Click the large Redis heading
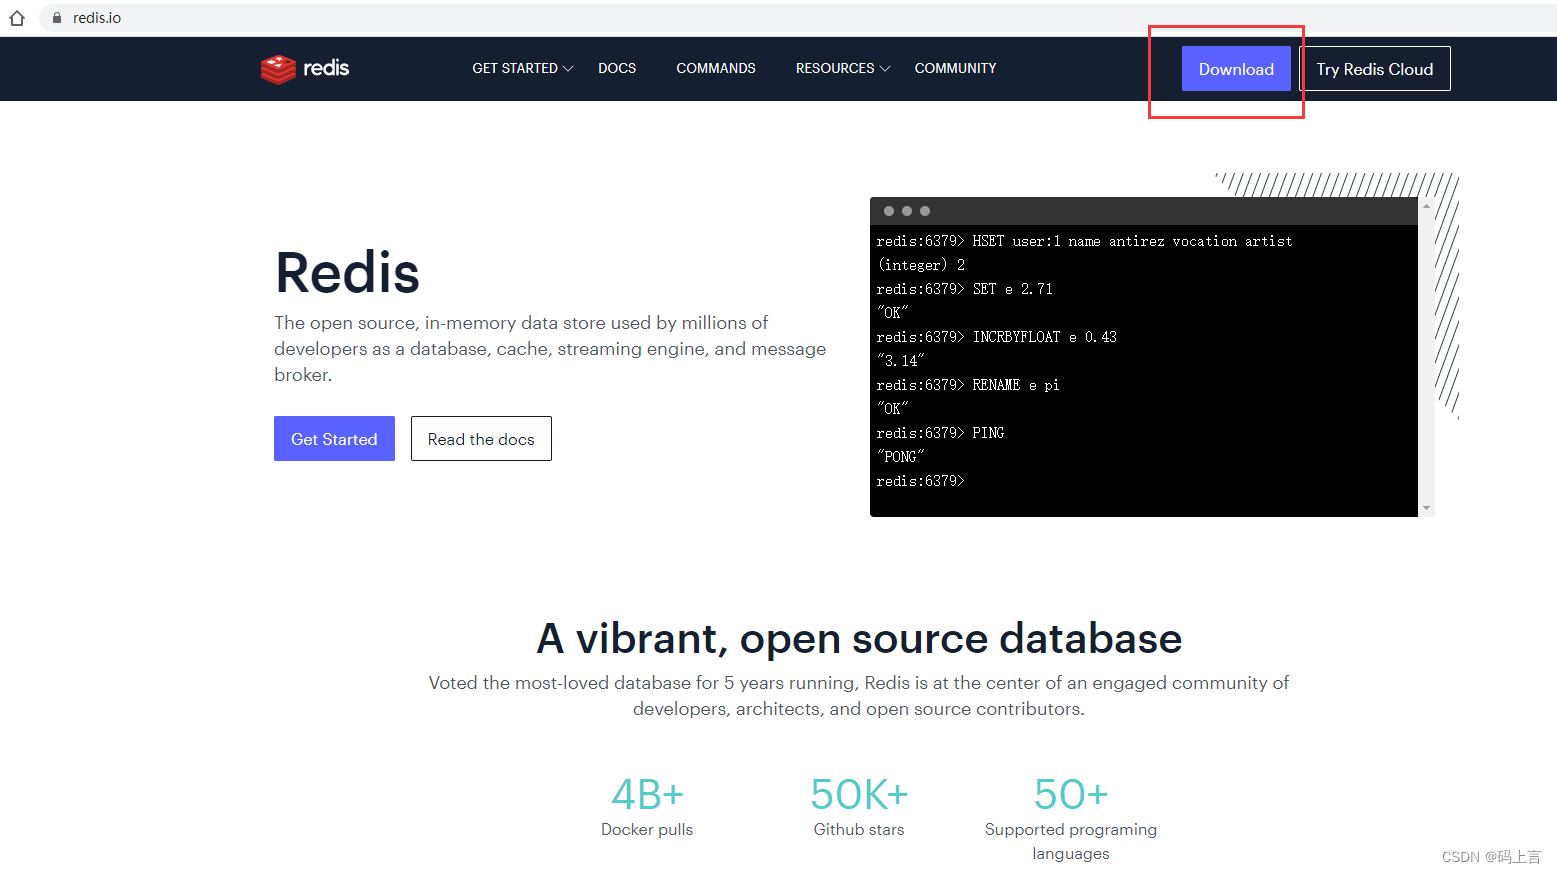Image resolution: width=1557 pixels, height=873 pixels. pos(347,272)
